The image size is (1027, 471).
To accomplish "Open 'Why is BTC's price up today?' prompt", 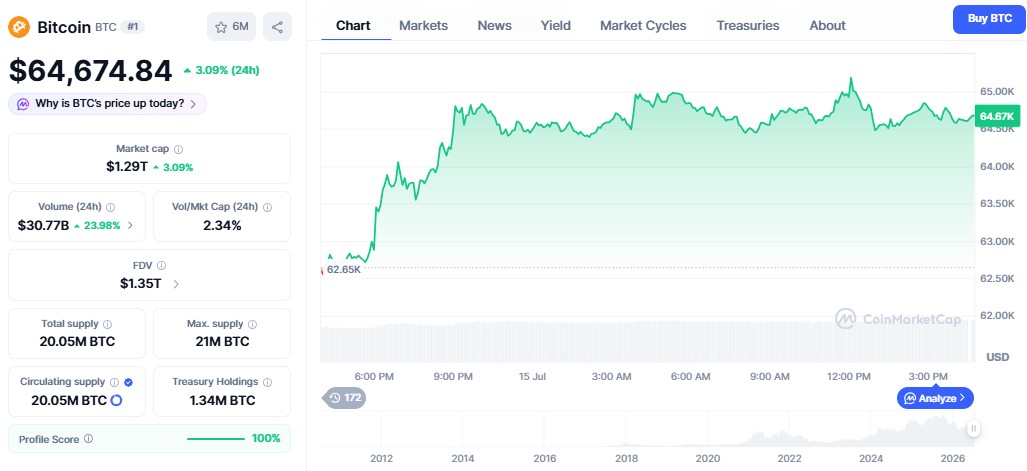I will 107,104.
